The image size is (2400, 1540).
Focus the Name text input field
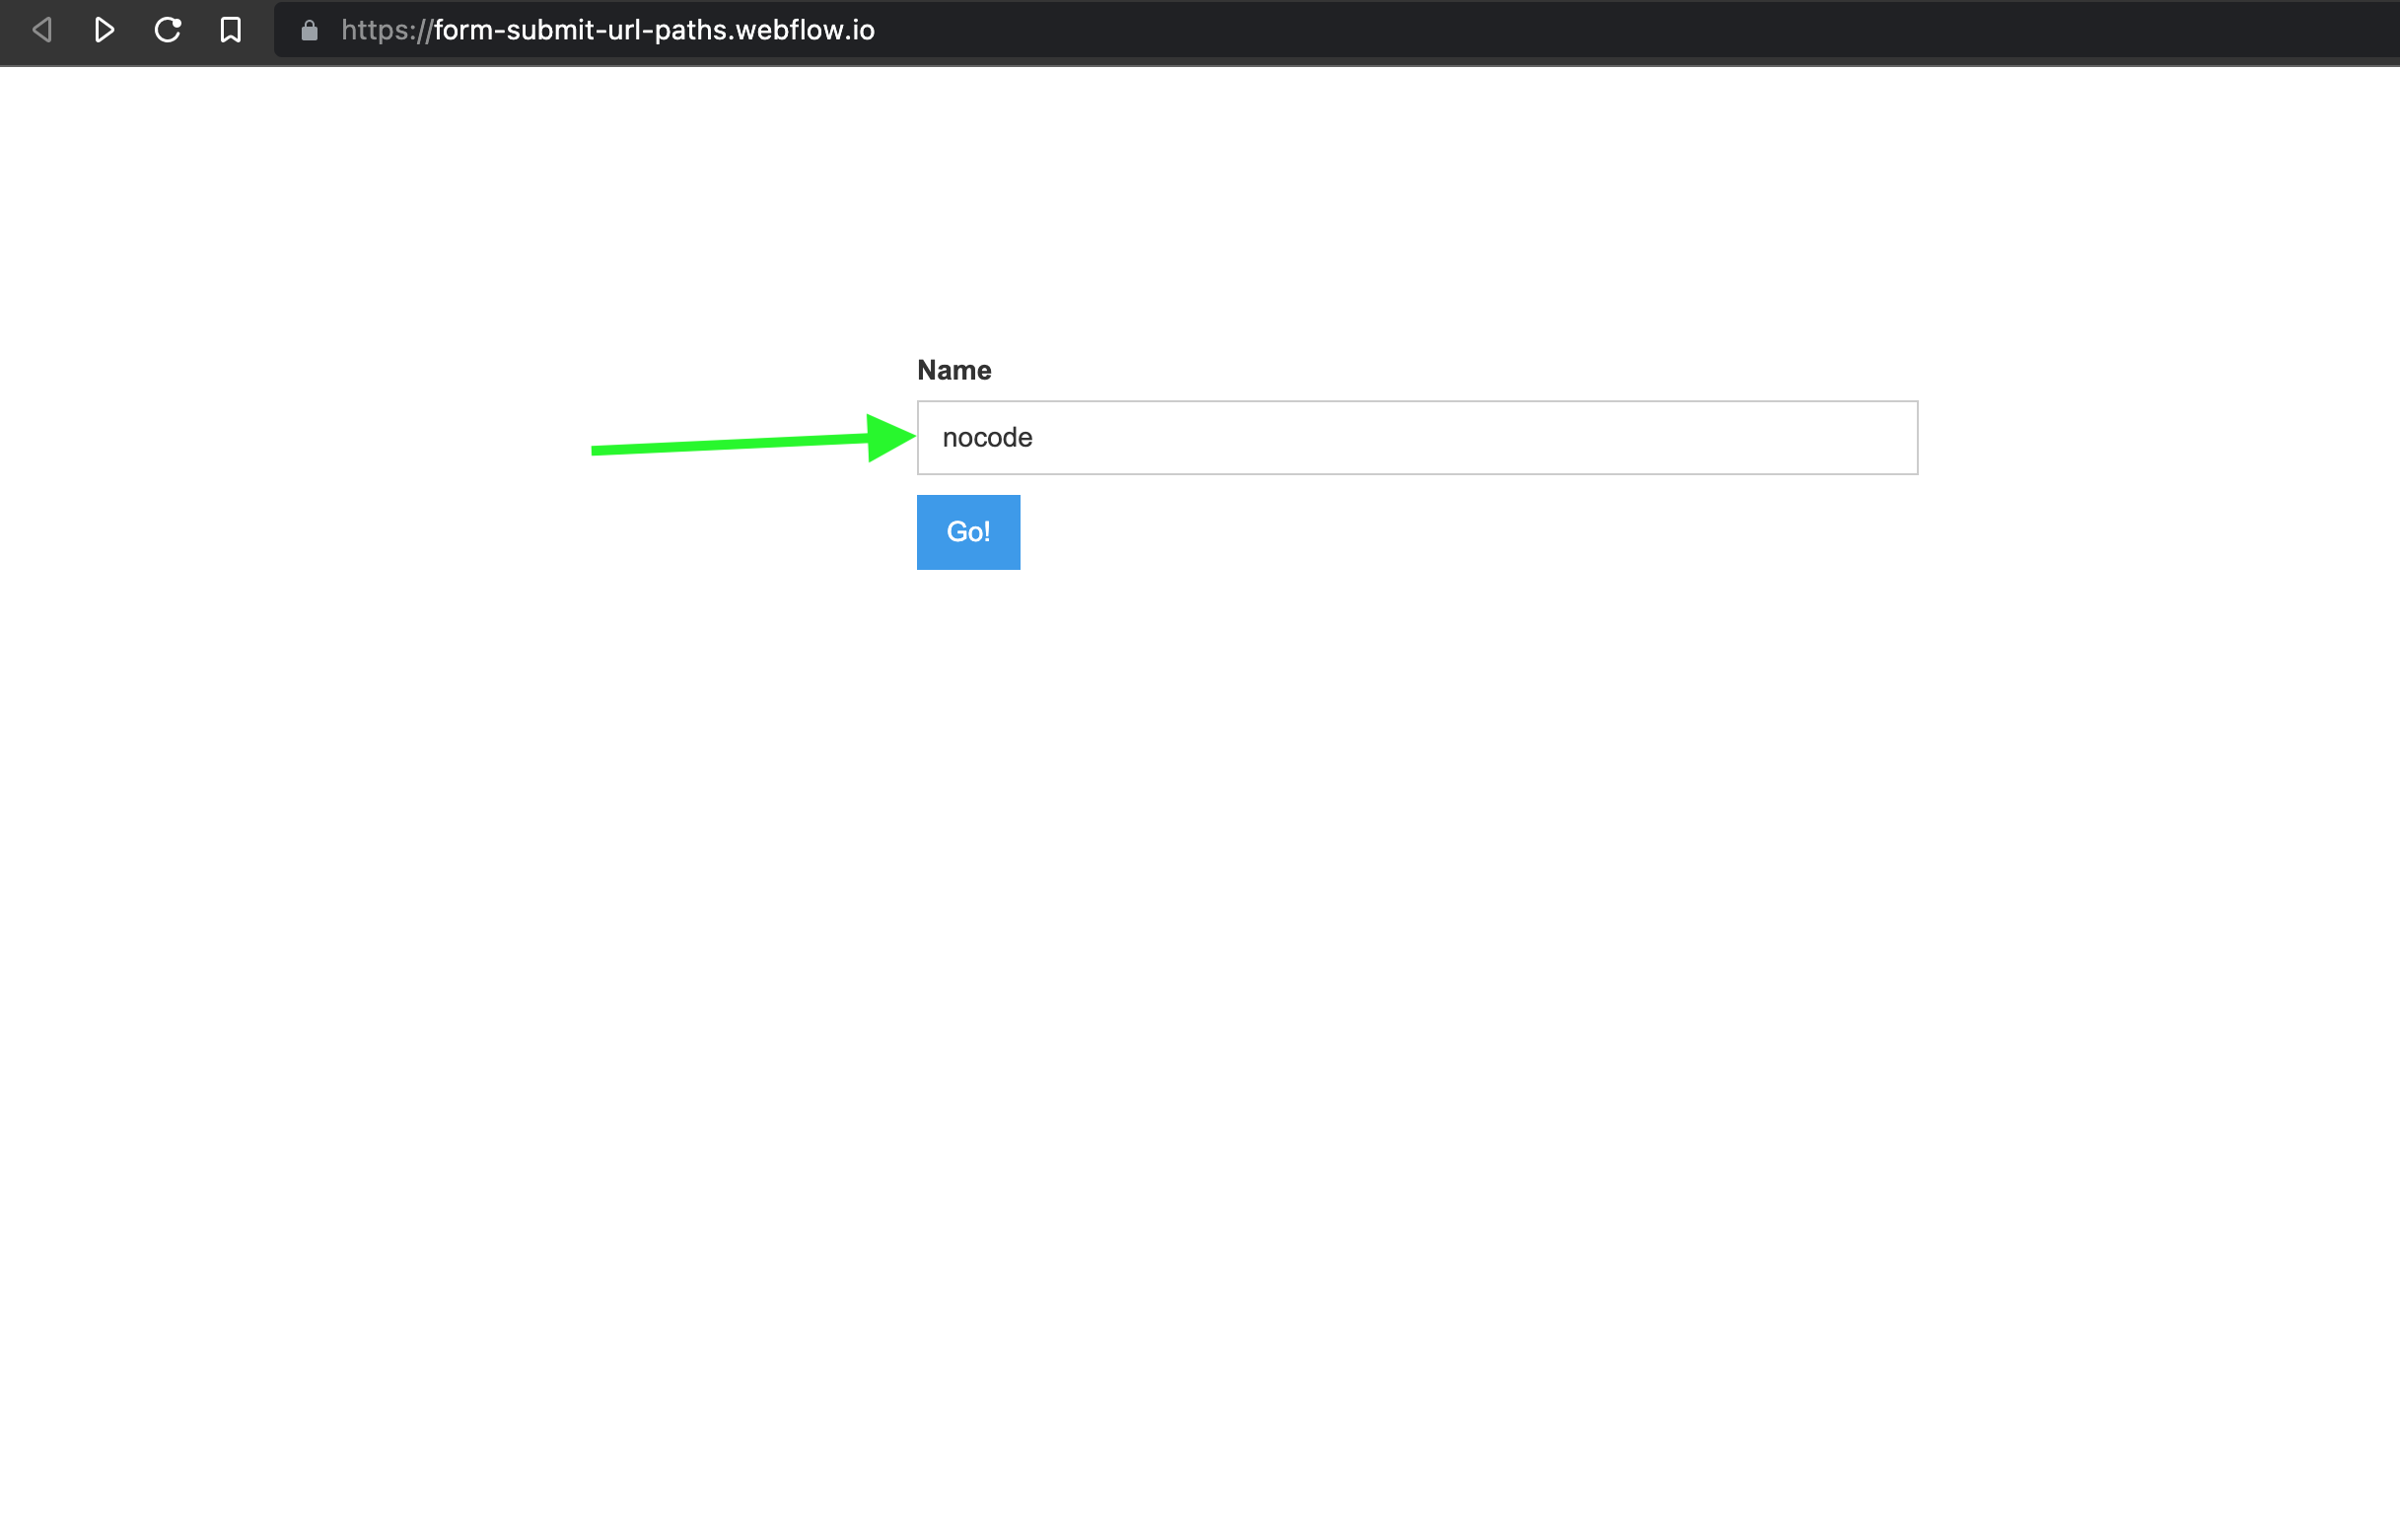click(1416, 438)
